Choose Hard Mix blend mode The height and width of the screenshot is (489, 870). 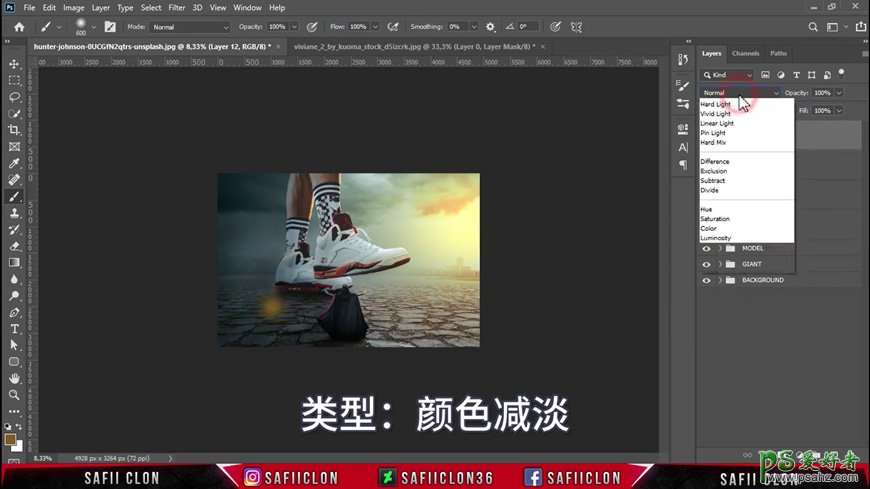click(713, 143)
